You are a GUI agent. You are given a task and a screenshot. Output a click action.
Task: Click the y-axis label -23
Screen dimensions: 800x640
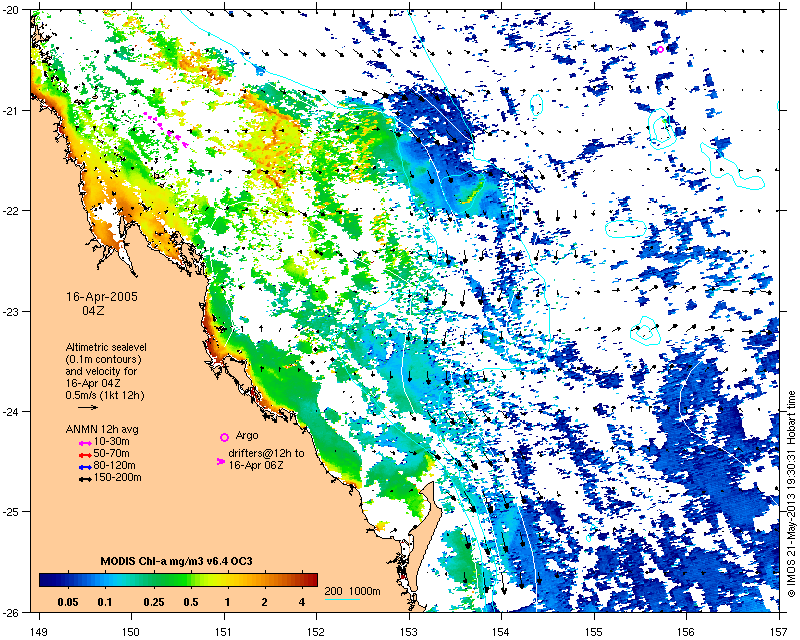coord(11,311)
